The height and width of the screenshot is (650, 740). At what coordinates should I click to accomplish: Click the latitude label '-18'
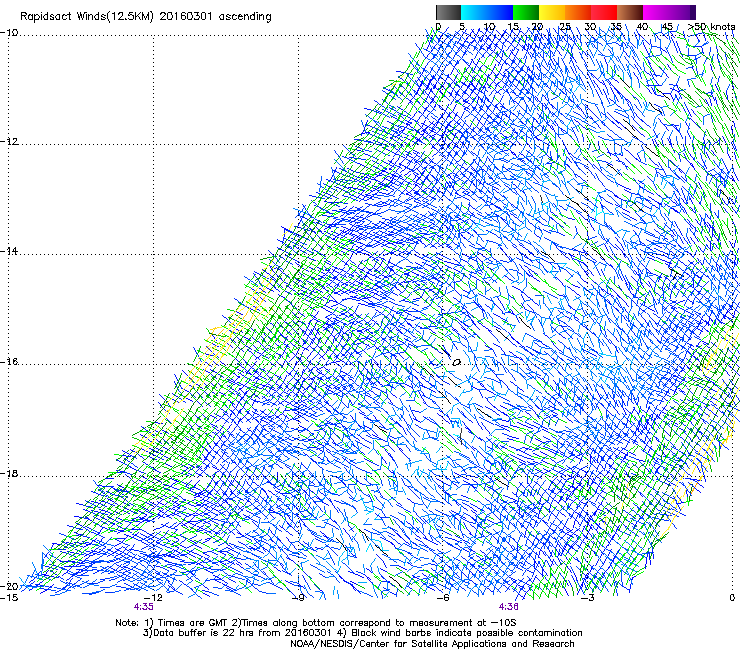tap(10, 473)
